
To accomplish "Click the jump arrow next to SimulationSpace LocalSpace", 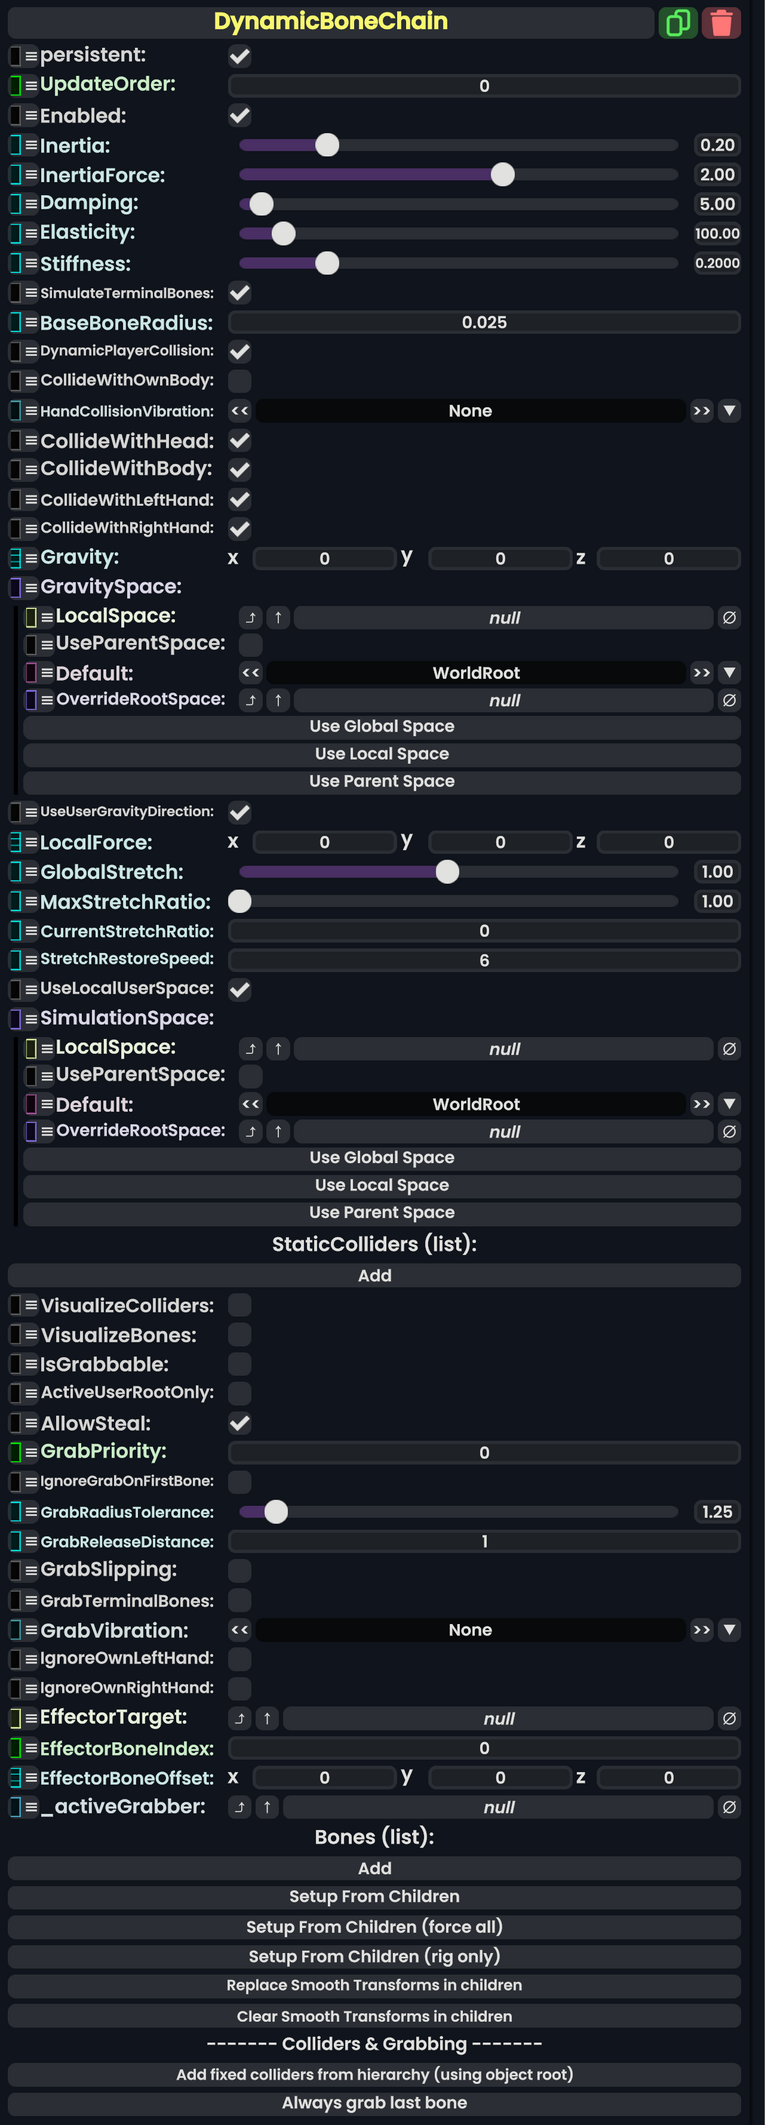I will pos(251,1048).
